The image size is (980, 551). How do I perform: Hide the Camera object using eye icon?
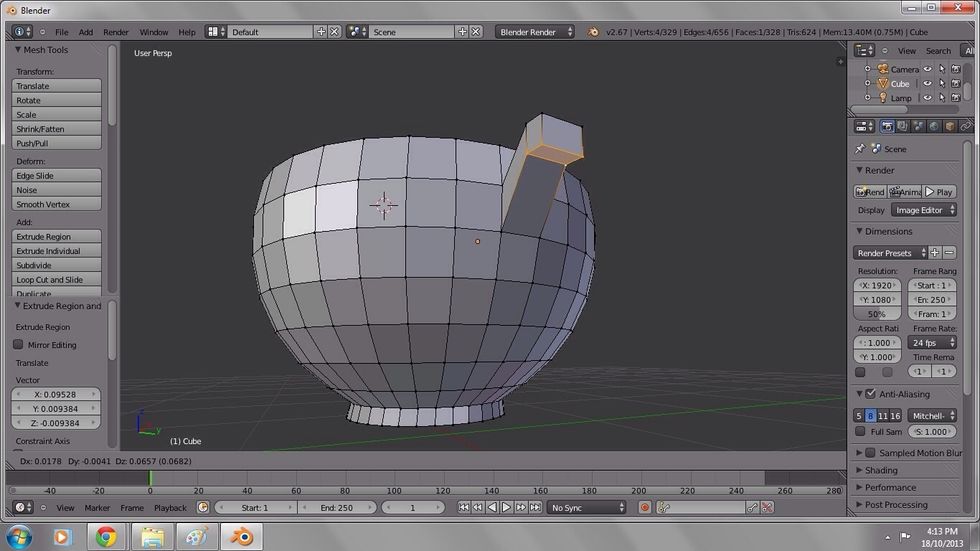tap(927, 69)
